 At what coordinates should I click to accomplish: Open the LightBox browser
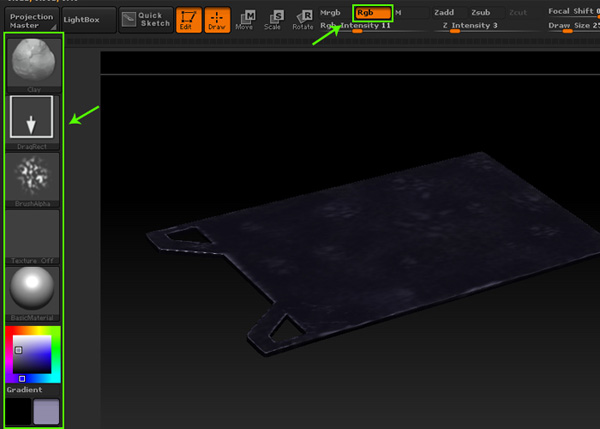tap(83, 19)
